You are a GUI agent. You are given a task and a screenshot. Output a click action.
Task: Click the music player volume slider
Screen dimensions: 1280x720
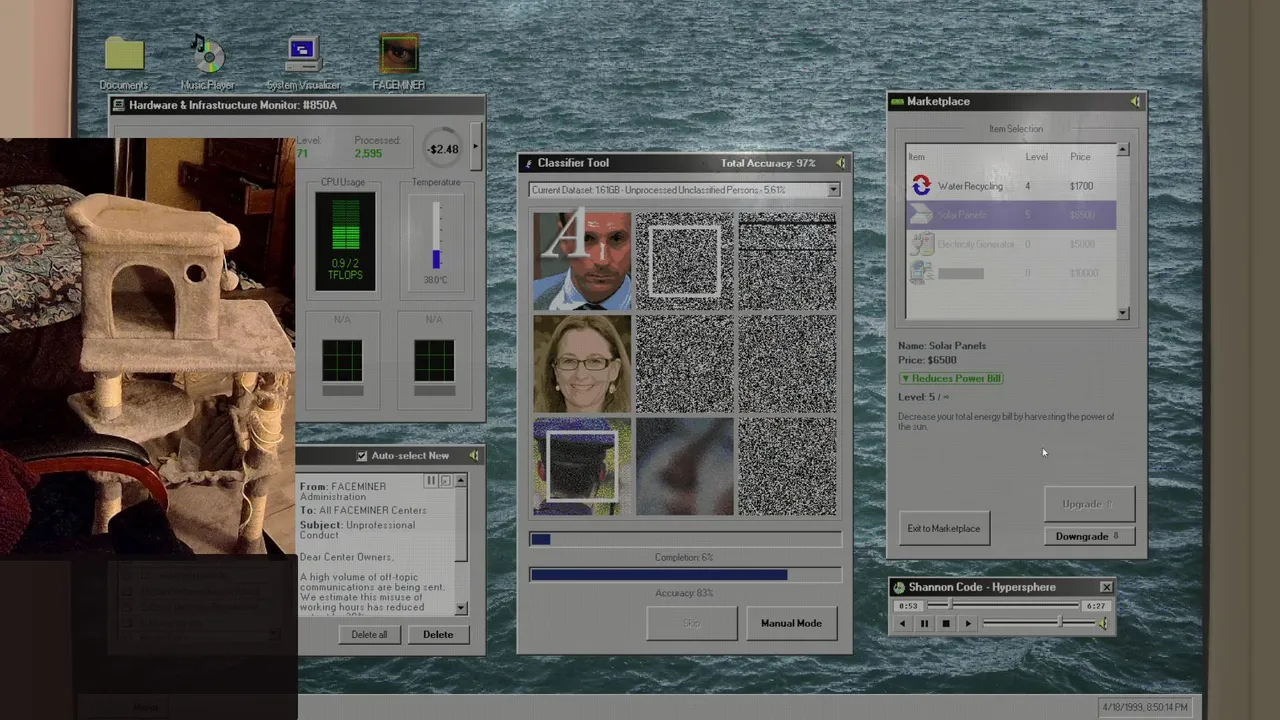point(1039,623)
